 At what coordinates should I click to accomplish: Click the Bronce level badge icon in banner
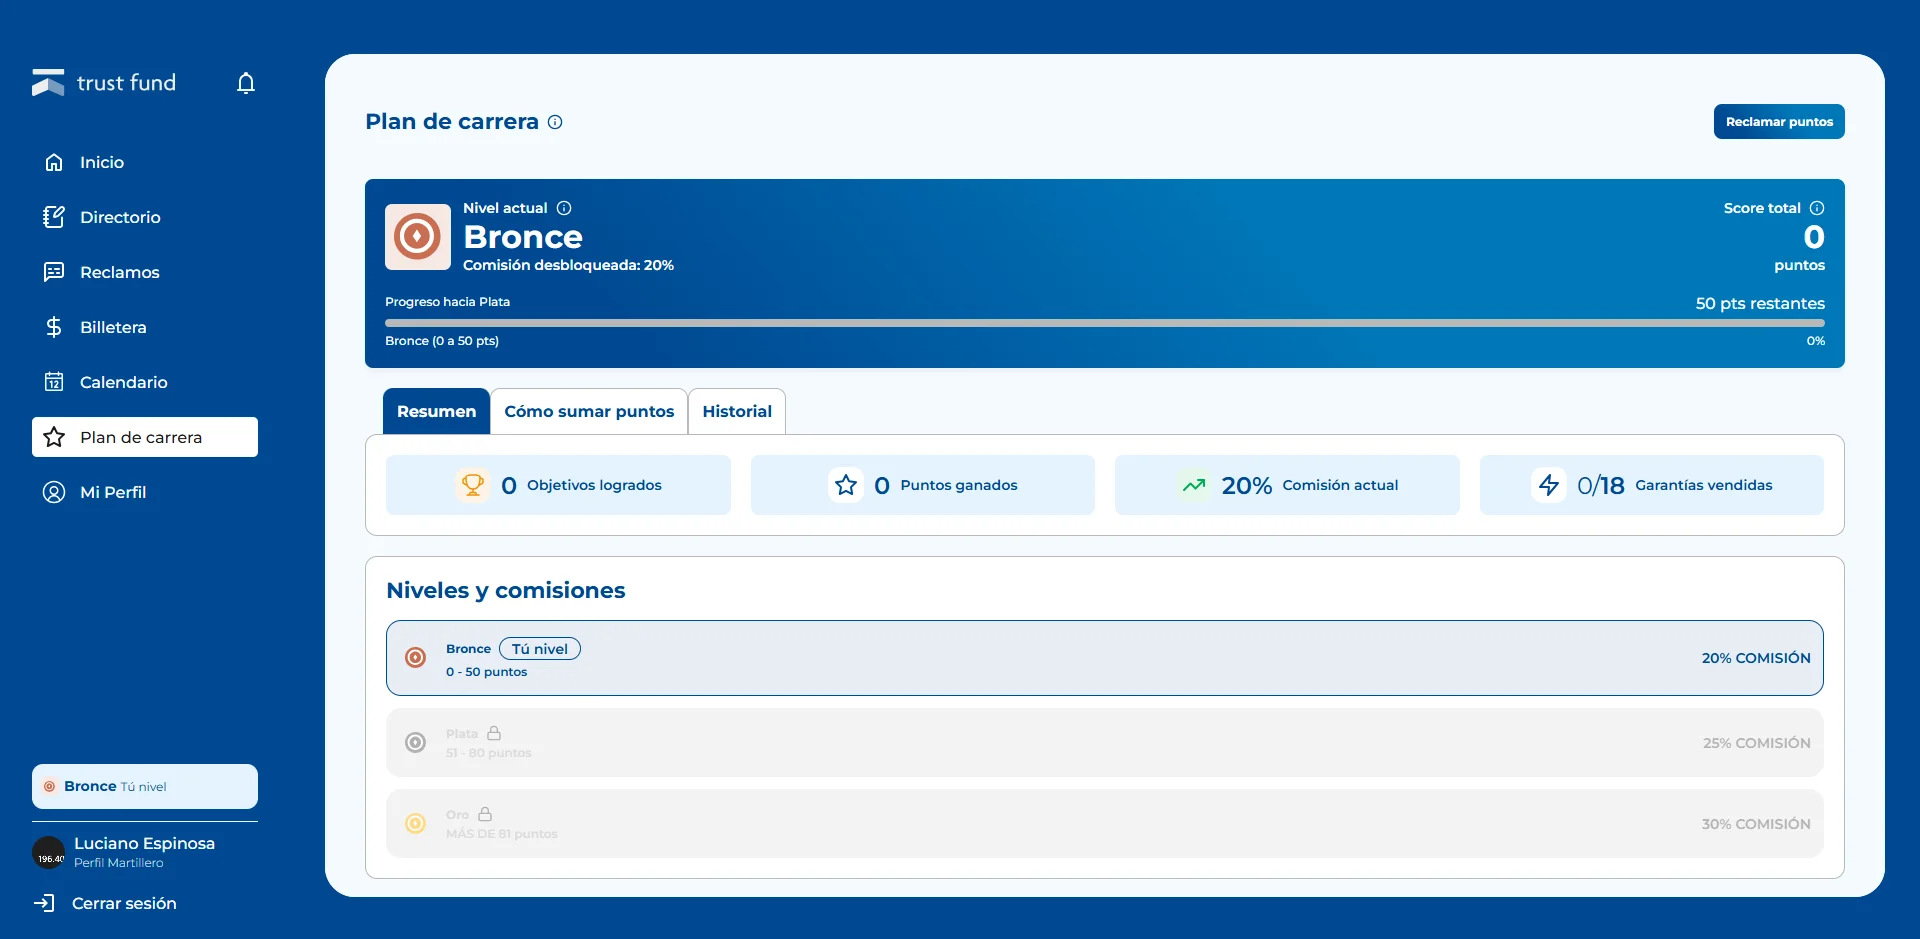click(x=418, y=237)
